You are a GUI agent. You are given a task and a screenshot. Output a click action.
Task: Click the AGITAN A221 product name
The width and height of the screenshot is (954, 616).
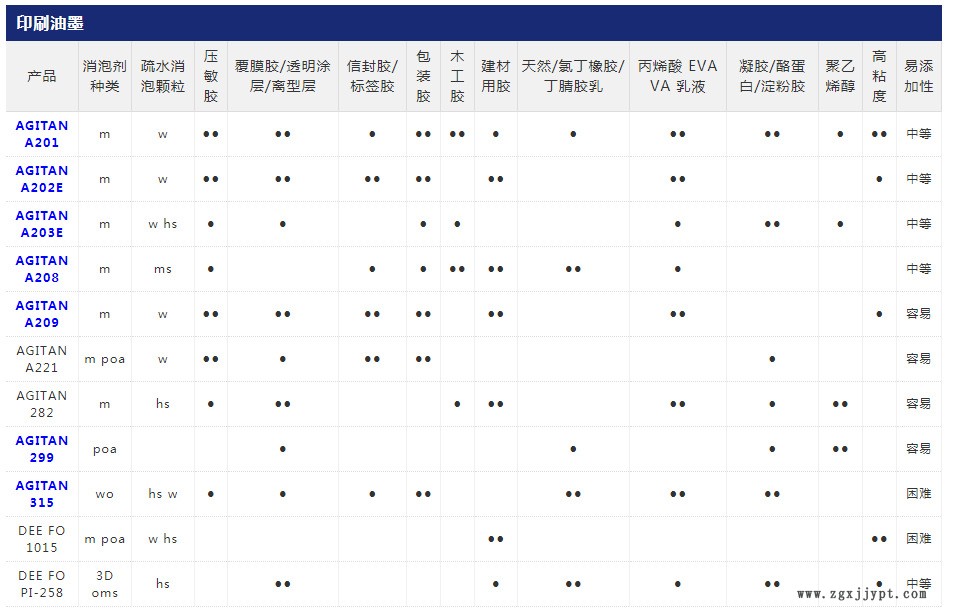click(x=41, y=359)
